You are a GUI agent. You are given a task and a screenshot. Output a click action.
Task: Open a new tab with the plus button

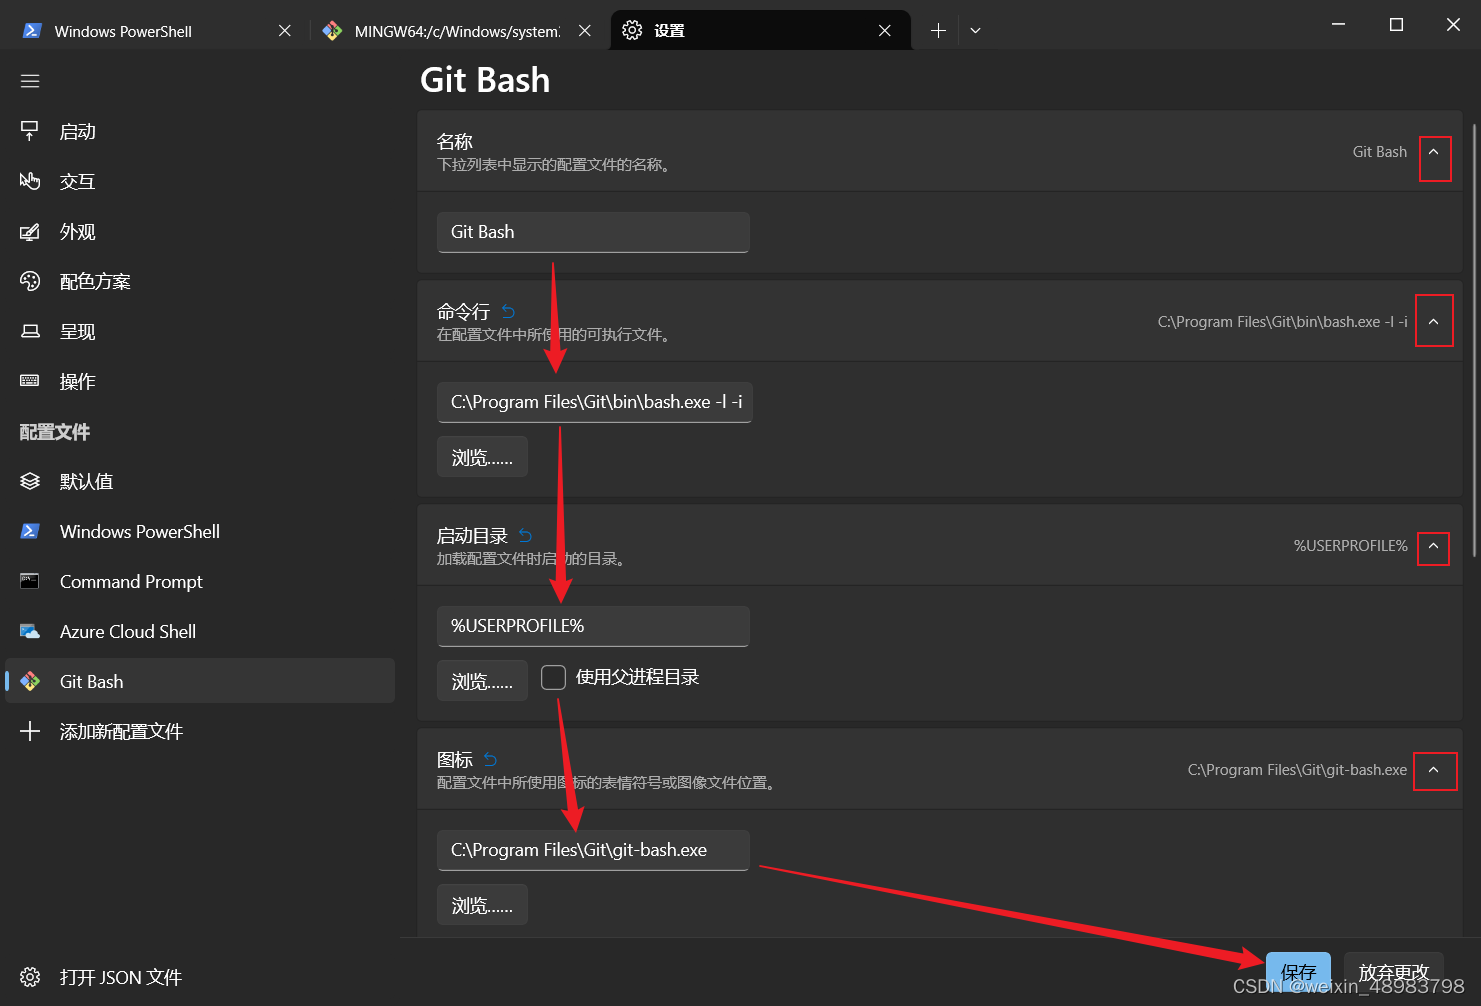pos(938,31)
